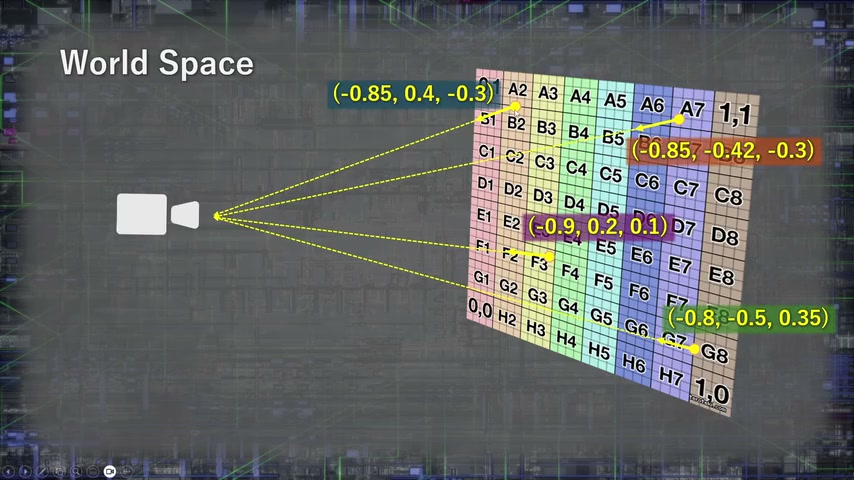Click grid cell E1
Image resolution: width=854 pixels, height=480 pixels.
click(484, 215)
